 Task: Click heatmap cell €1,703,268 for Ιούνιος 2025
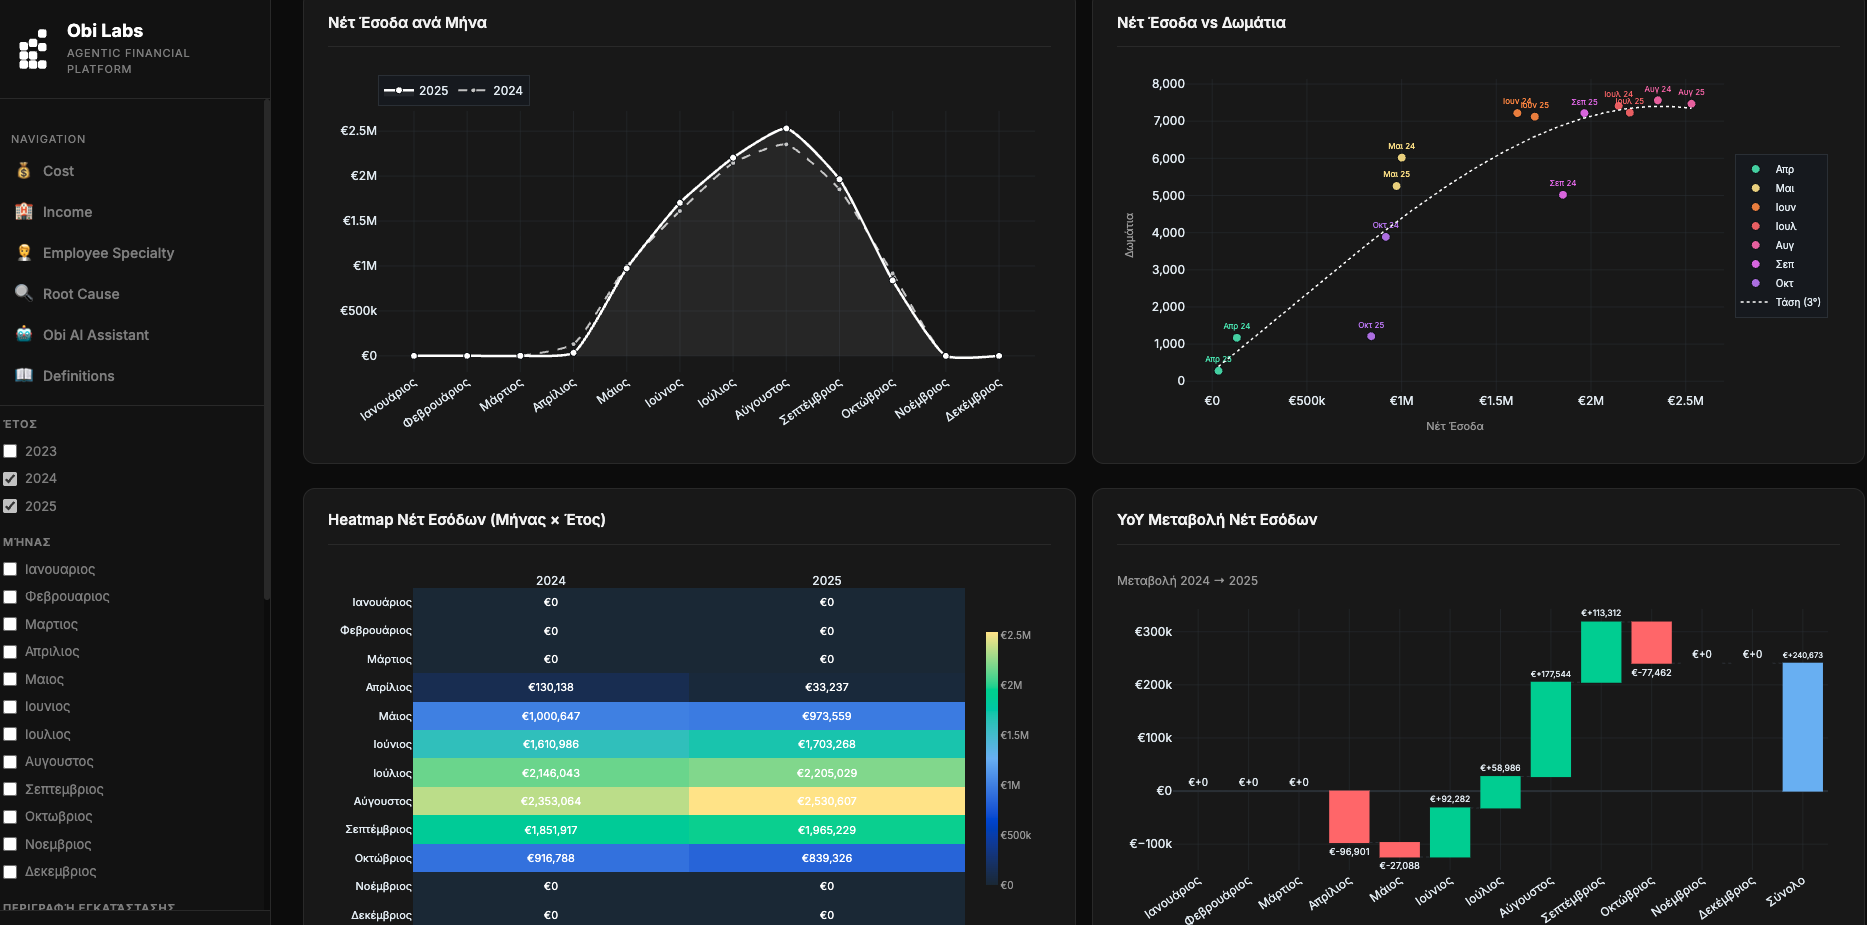[827, 744]
